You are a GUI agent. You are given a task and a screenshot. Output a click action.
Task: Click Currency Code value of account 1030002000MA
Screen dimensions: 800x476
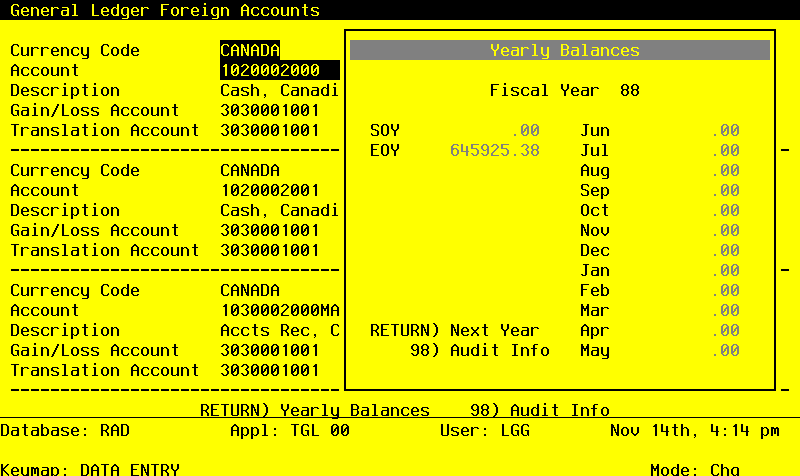(250, 290)
